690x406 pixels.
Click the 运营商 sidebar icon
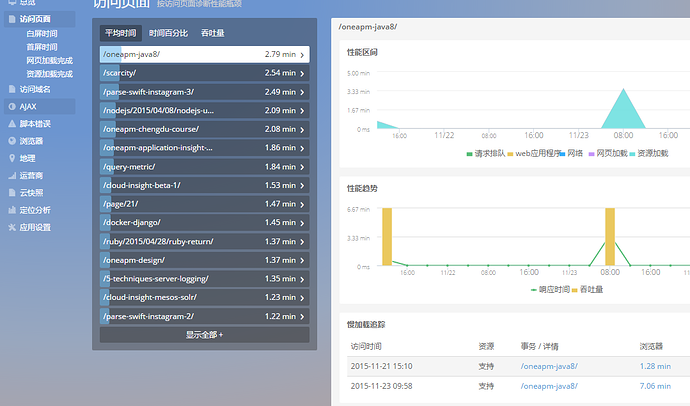10,175
